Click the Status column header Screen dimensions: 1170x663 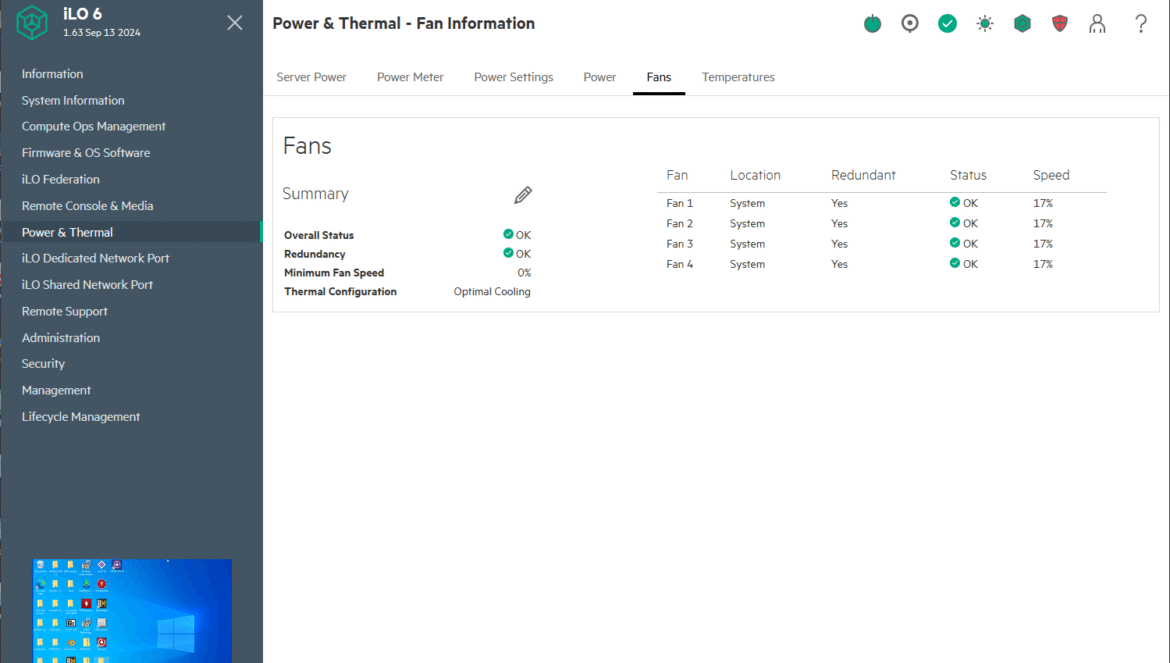click(968, 175)
